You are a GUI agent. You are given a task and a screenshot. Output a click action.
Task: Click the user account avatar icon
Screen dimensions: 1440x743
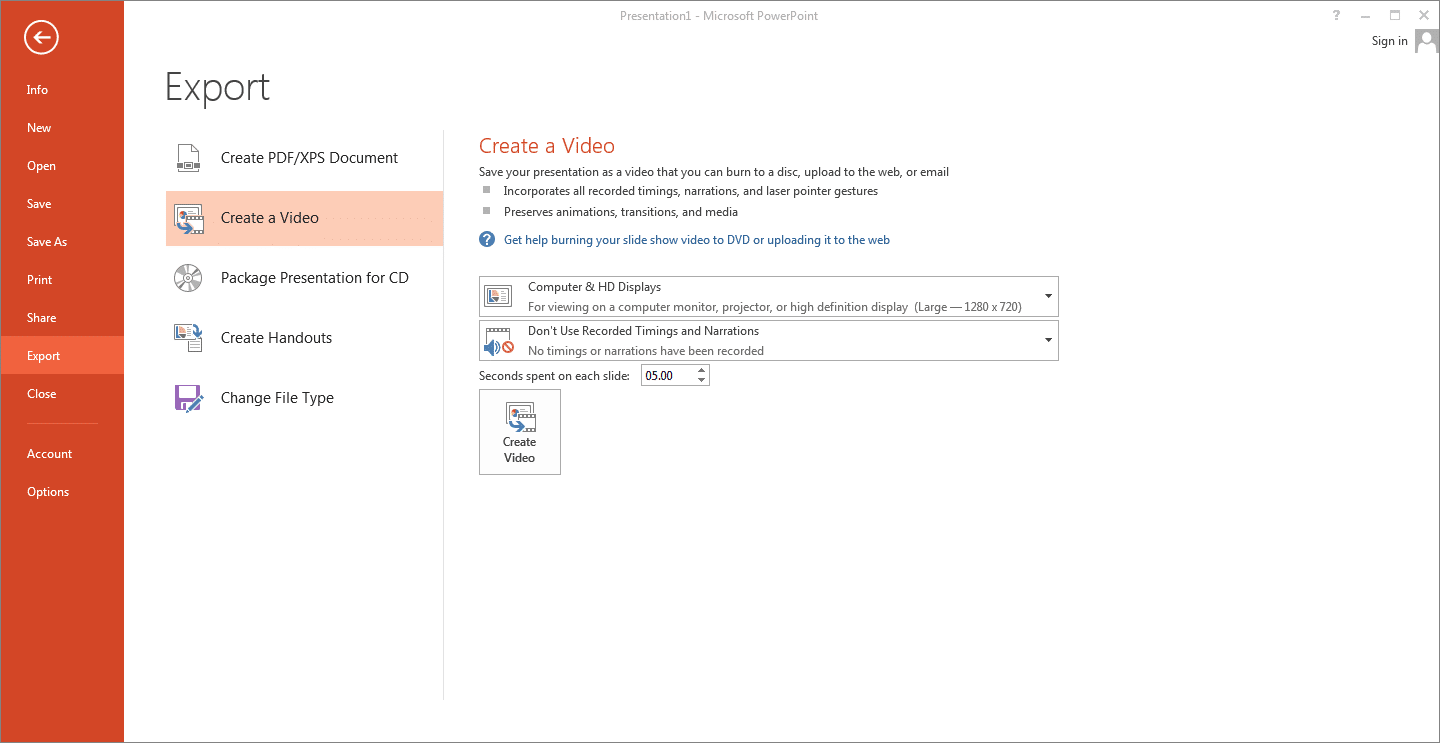point(1427,40)
